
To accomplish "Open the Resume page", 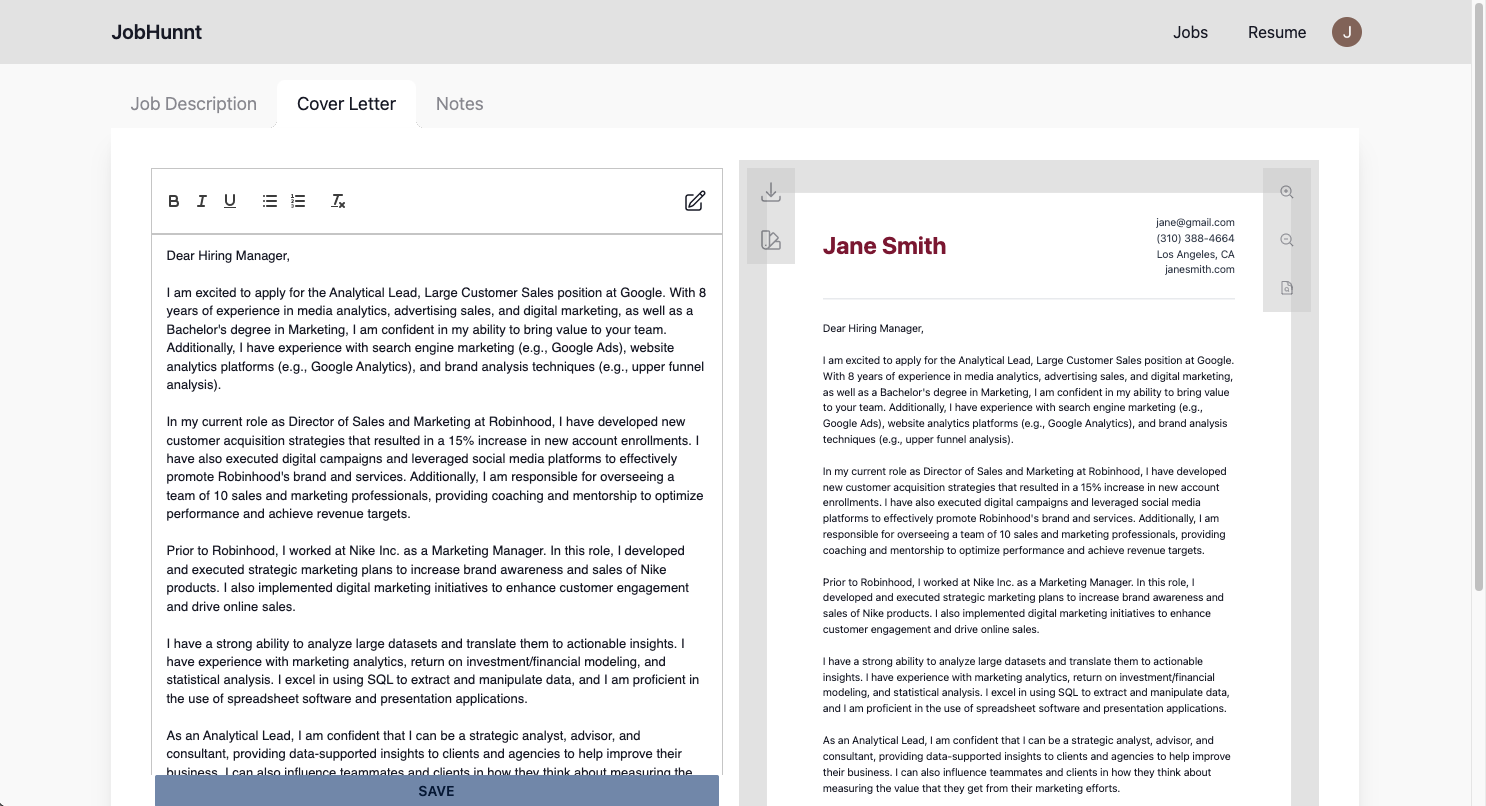I will click(x=1277, y=32).
